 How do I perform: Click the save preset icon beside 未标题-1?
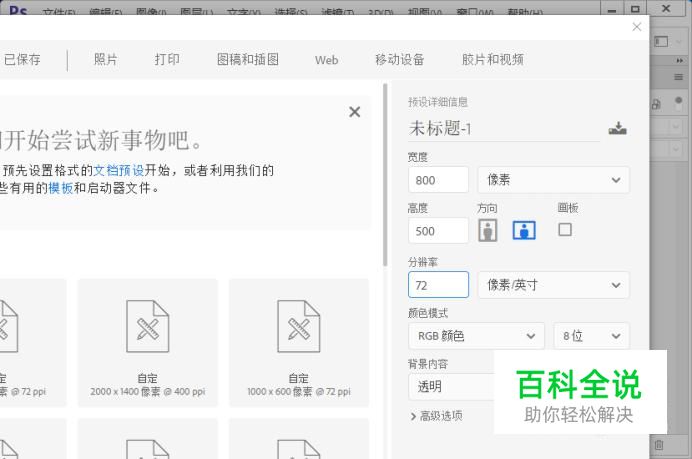617,128
